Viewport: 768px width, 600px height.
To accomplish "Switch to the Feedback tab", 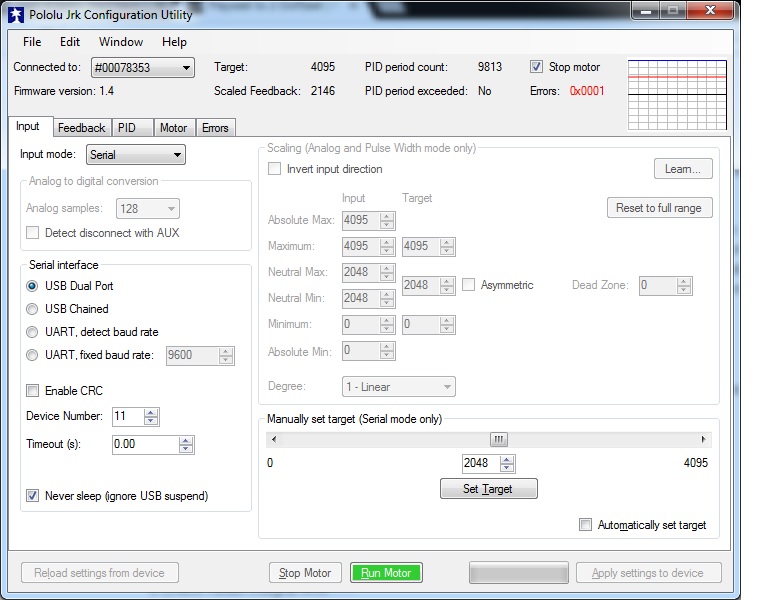I will 81,128.
